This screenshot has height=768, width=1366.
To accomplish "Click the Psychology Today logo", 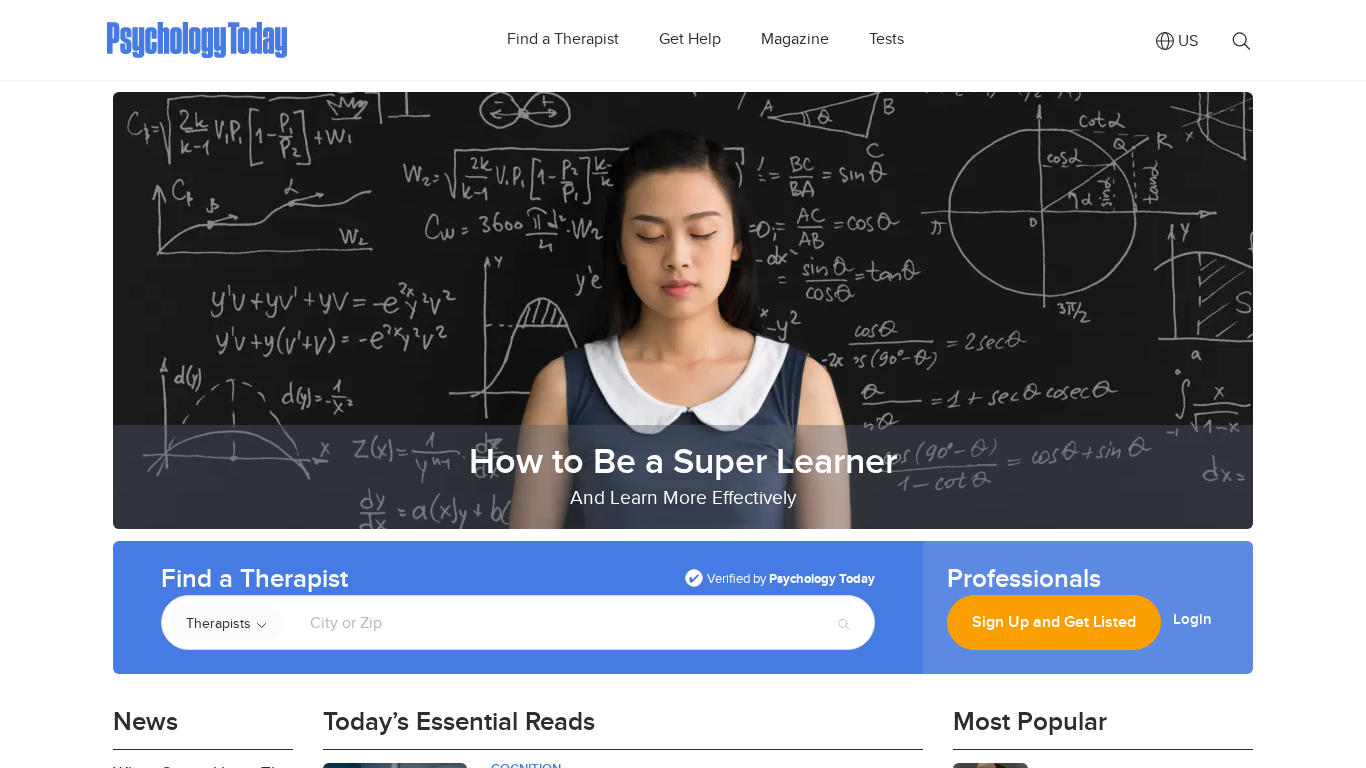I will coord(197,40).
